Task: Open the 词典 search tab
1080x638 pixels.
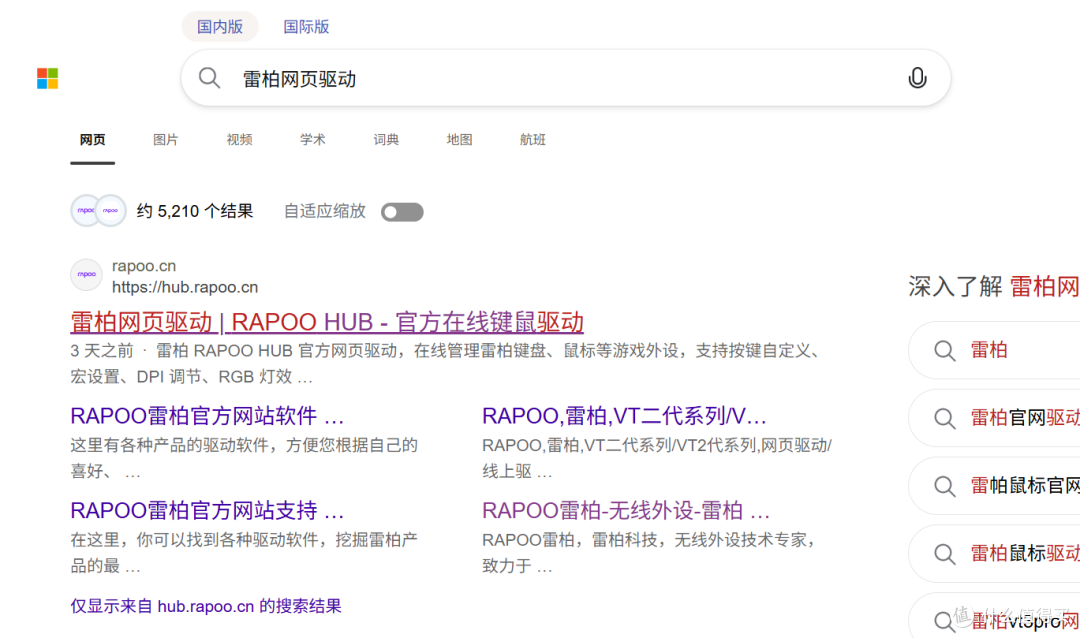Action: pos(386,140)
